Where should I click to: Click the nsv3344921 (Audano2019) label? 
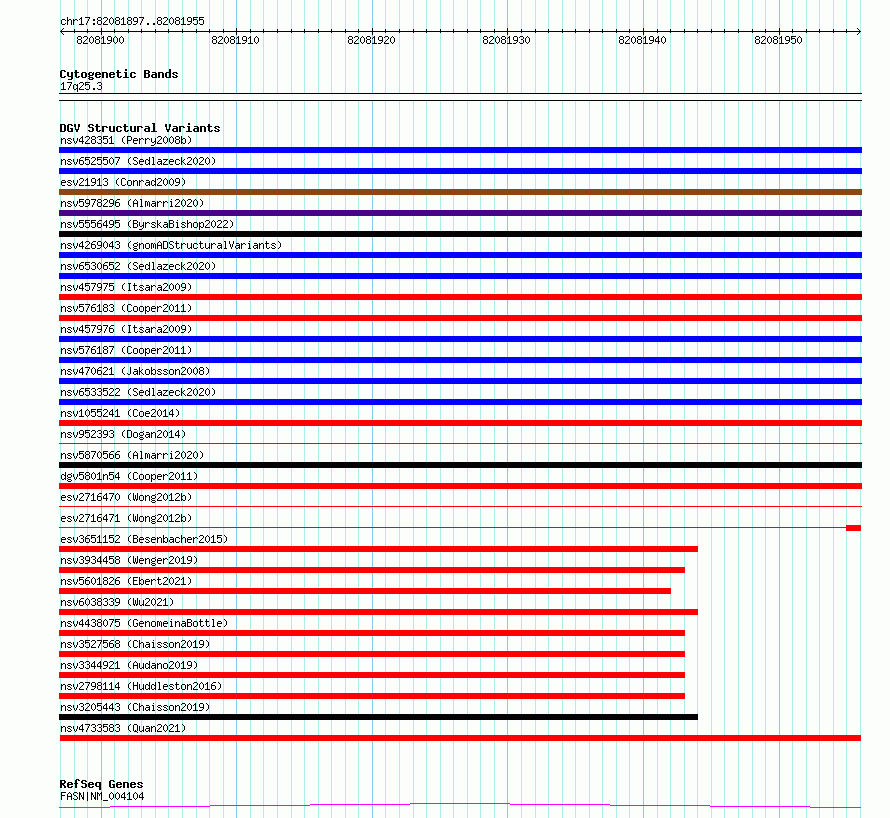129,665
